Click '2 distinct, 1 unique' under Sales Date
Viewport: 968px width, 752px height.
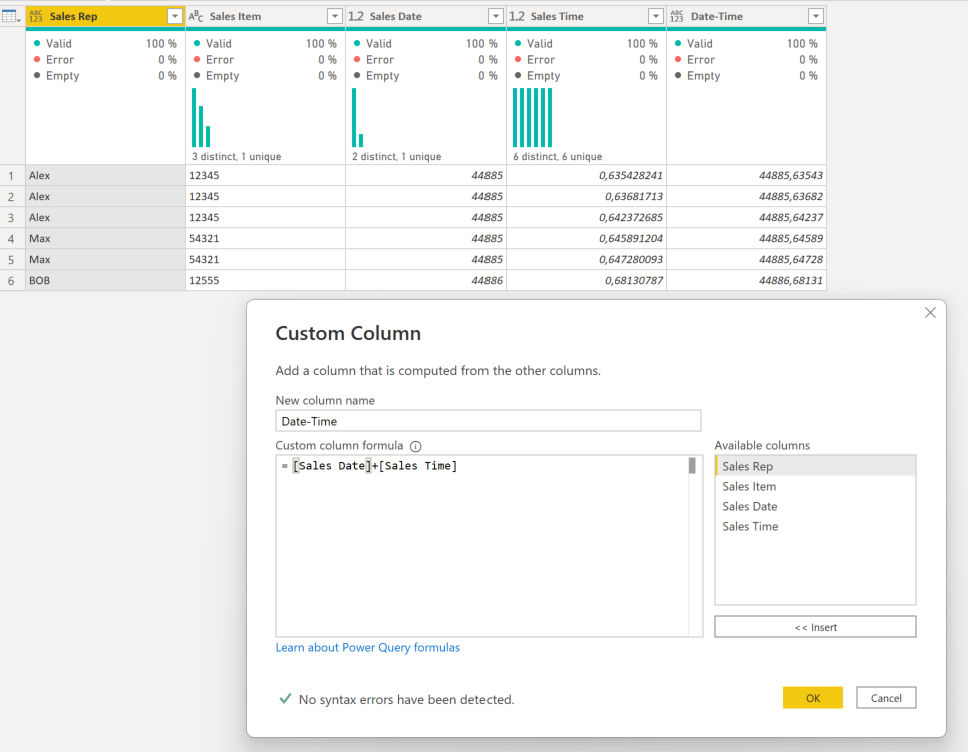coord(396,157)
